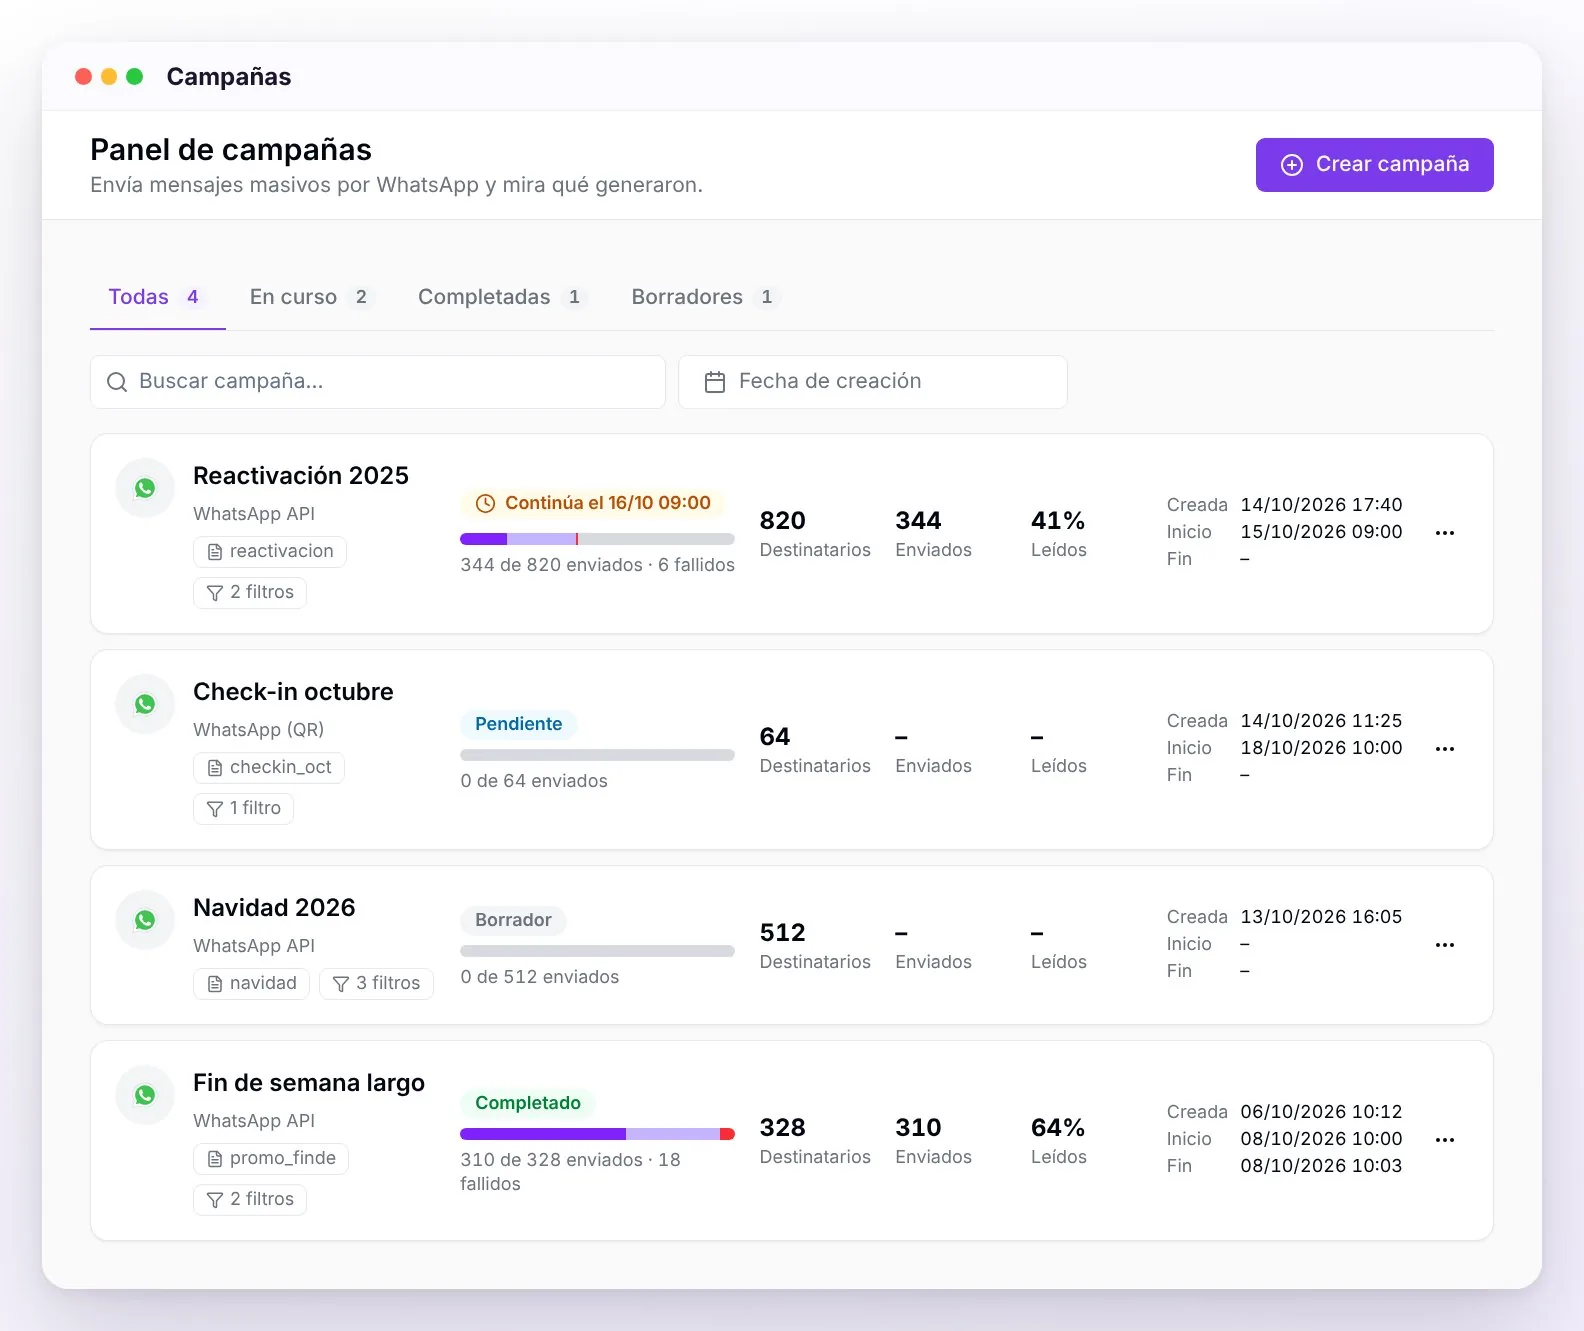Screen dimensions: 1584x1331
Task: Open the Completadas tab
Action: tap(501, 297)
